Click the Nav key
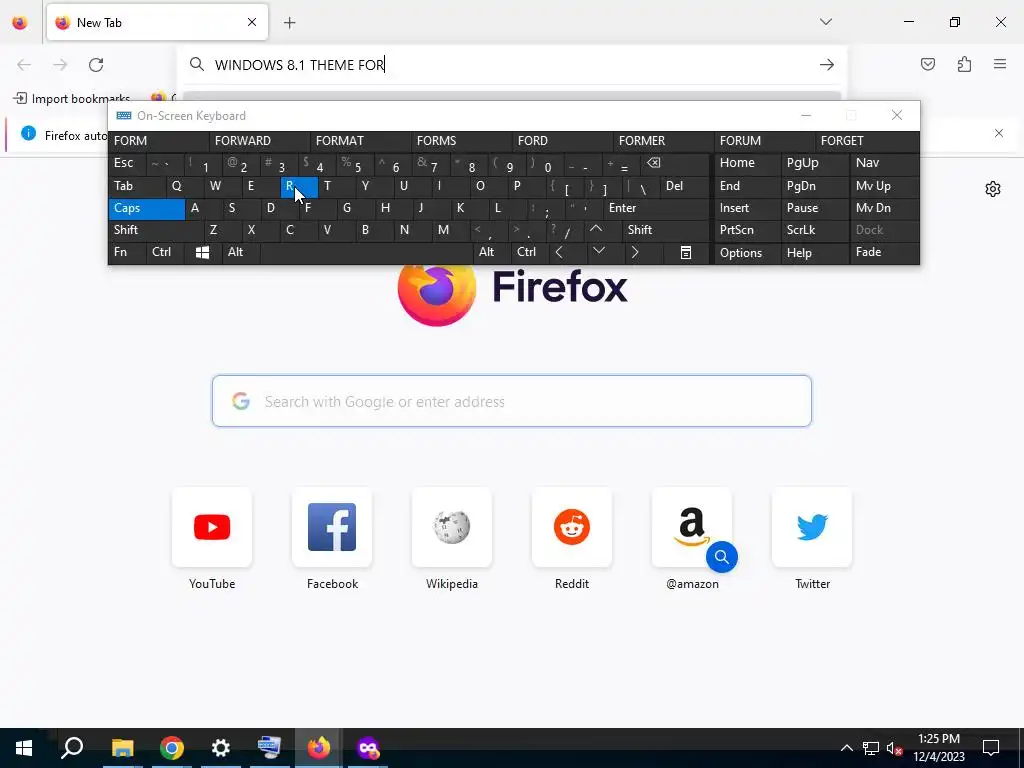1024x768 pixels. pos(884,163)
